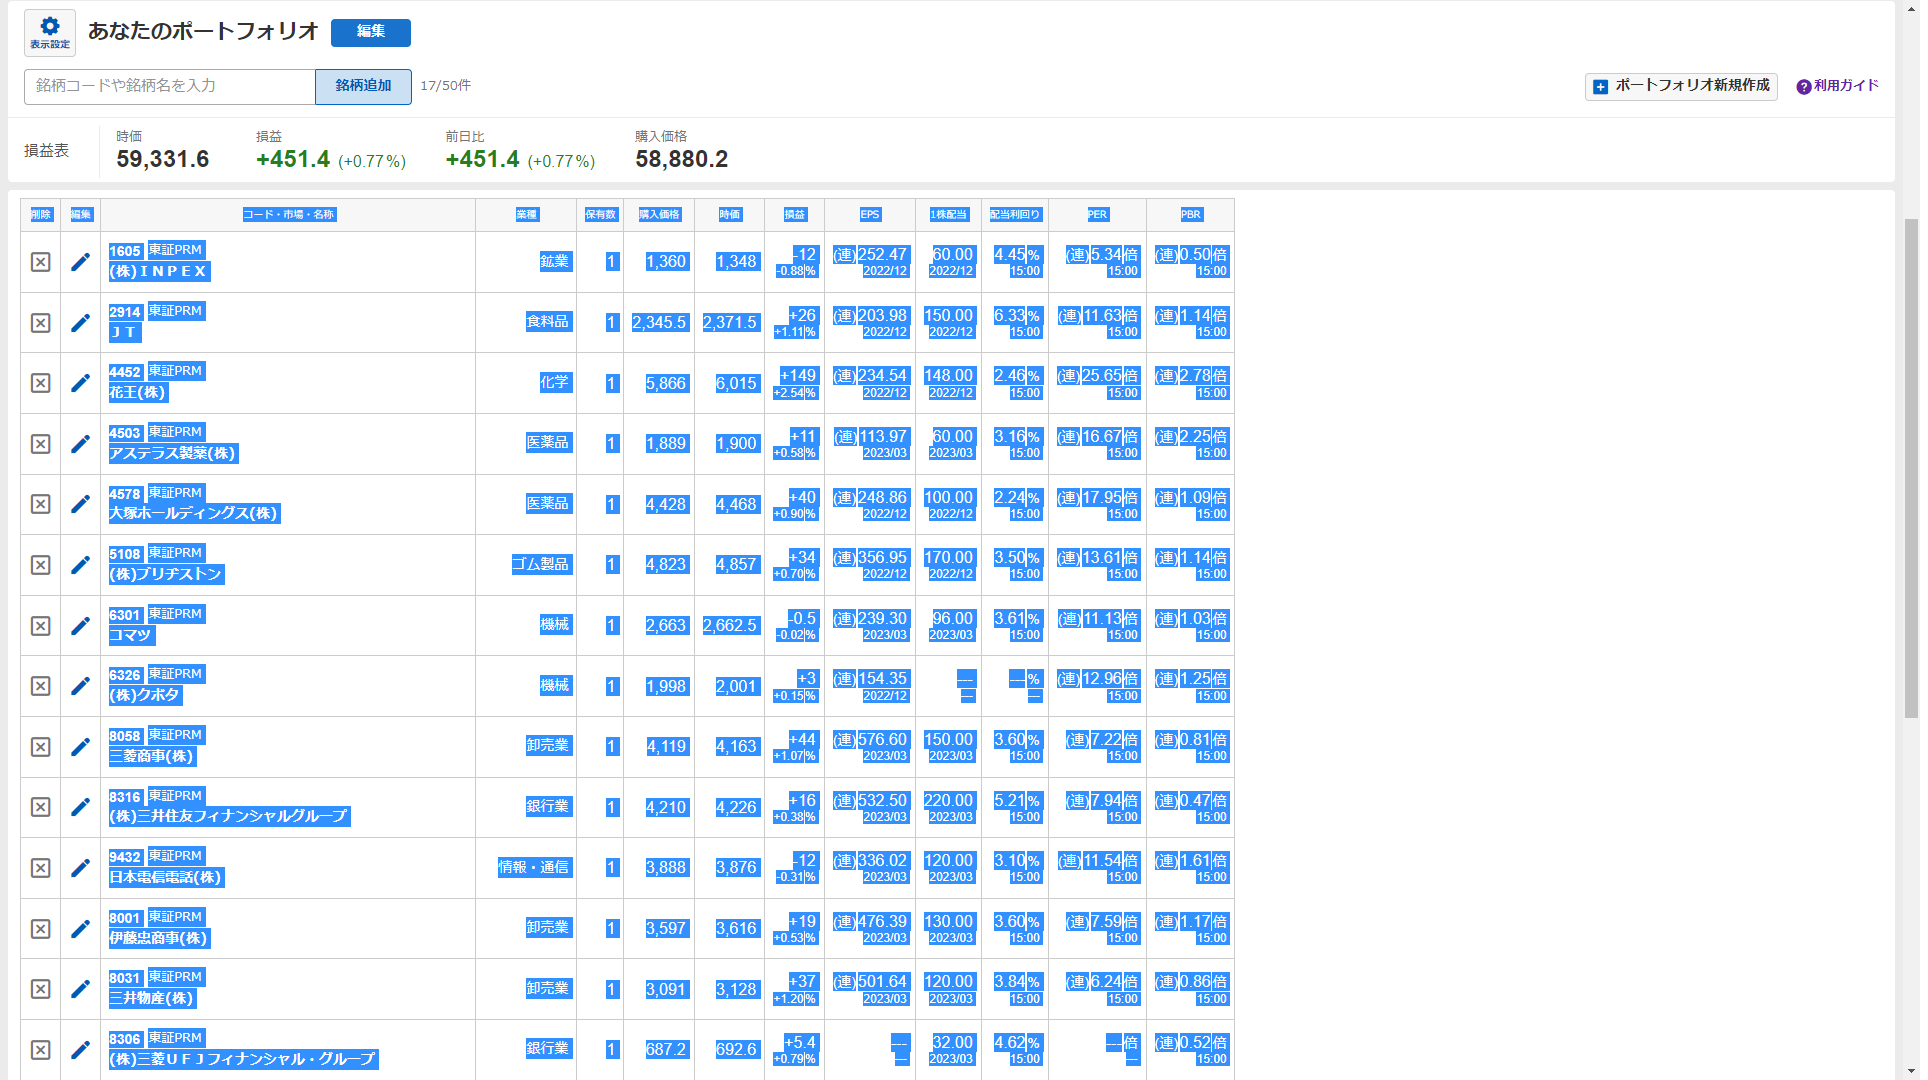Sort by the 配当利回り column header
Viewport: 1928px width, 1080px height.
(1014, 215)
